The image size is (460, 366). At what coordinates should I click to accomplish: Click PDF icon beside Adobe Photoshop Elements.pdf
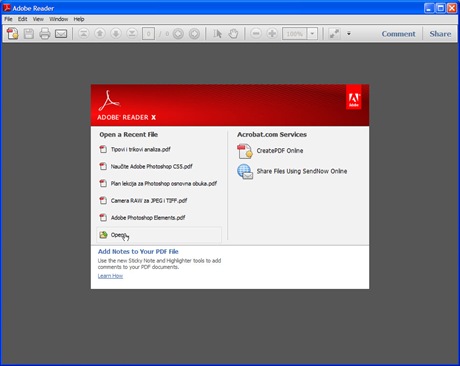click(x=103, y=217)
